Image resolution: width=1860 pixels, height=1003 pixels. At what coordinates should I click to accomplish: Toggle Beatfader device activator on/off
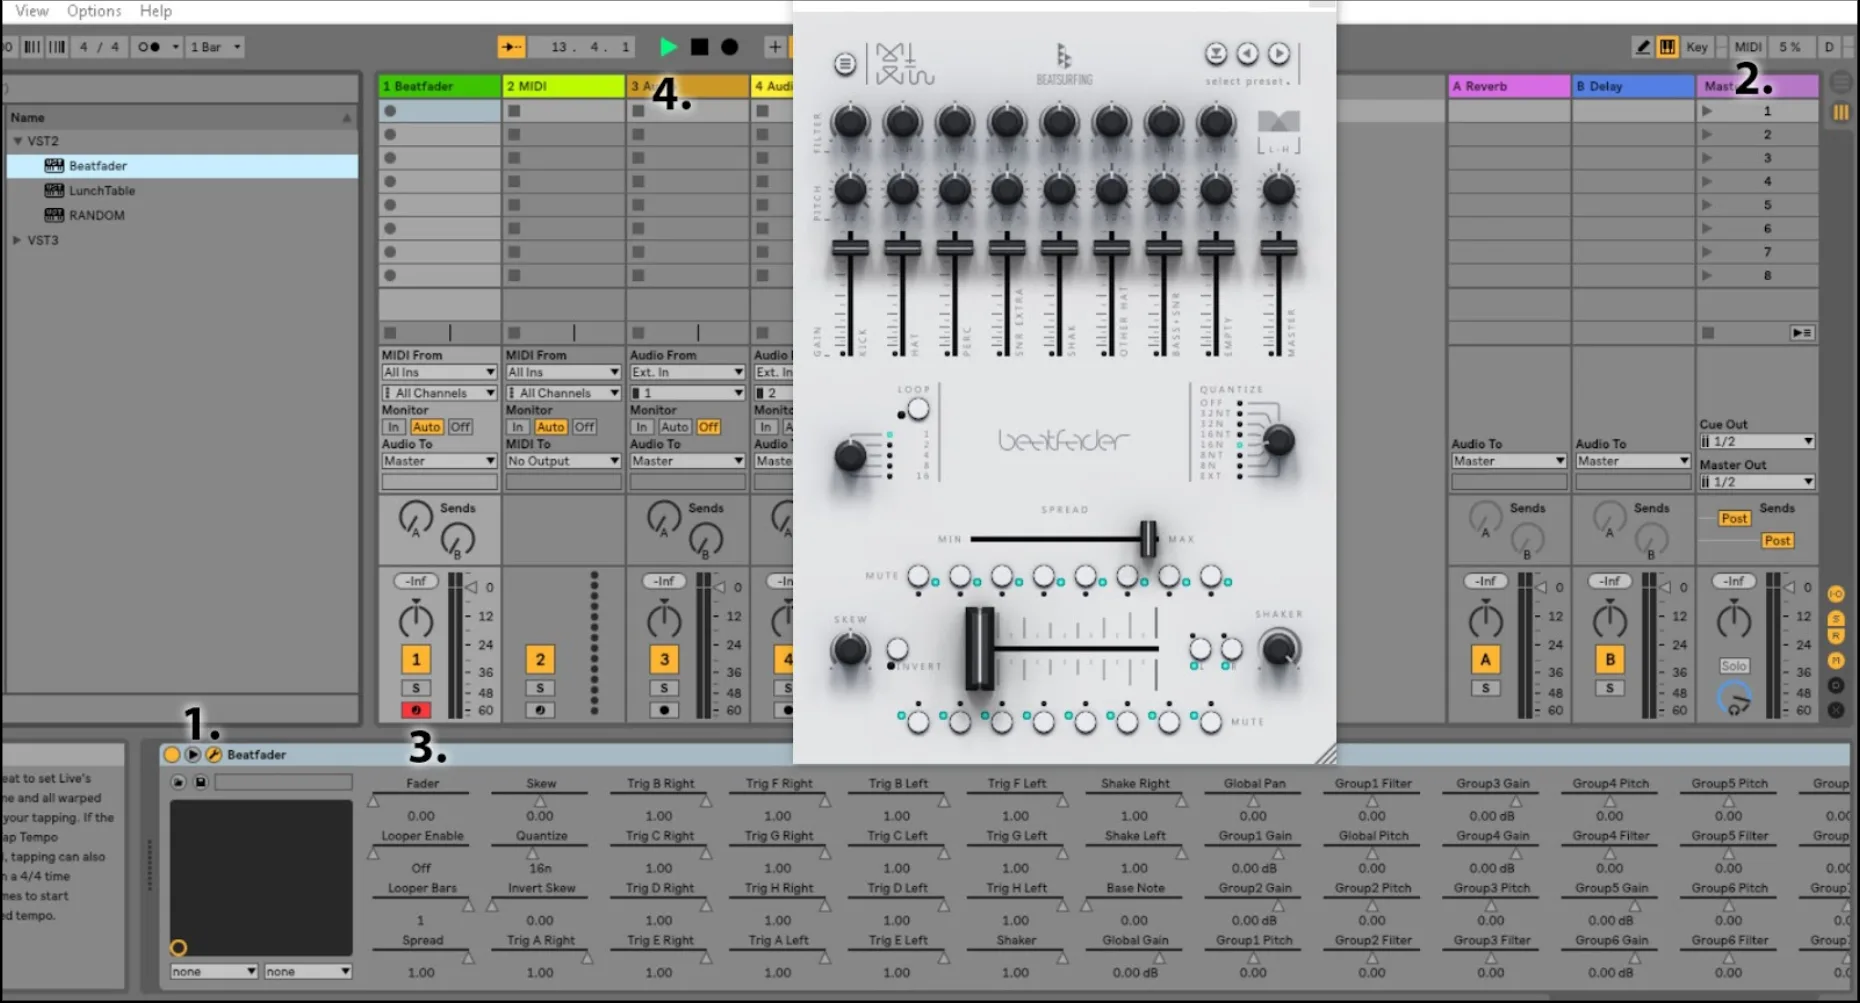(172, 755)
